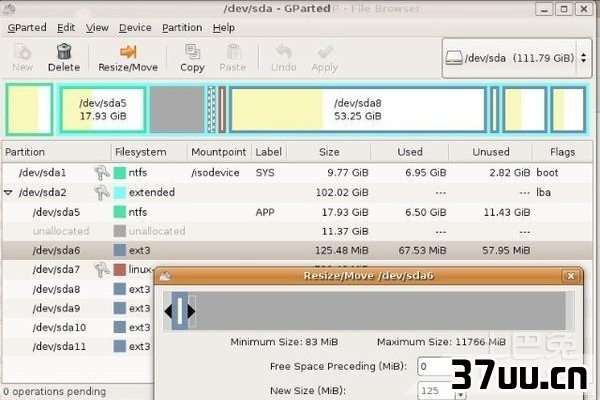Click the Copy toolbar icon
The image size is (600, 400).
click(x=192, y=52)
